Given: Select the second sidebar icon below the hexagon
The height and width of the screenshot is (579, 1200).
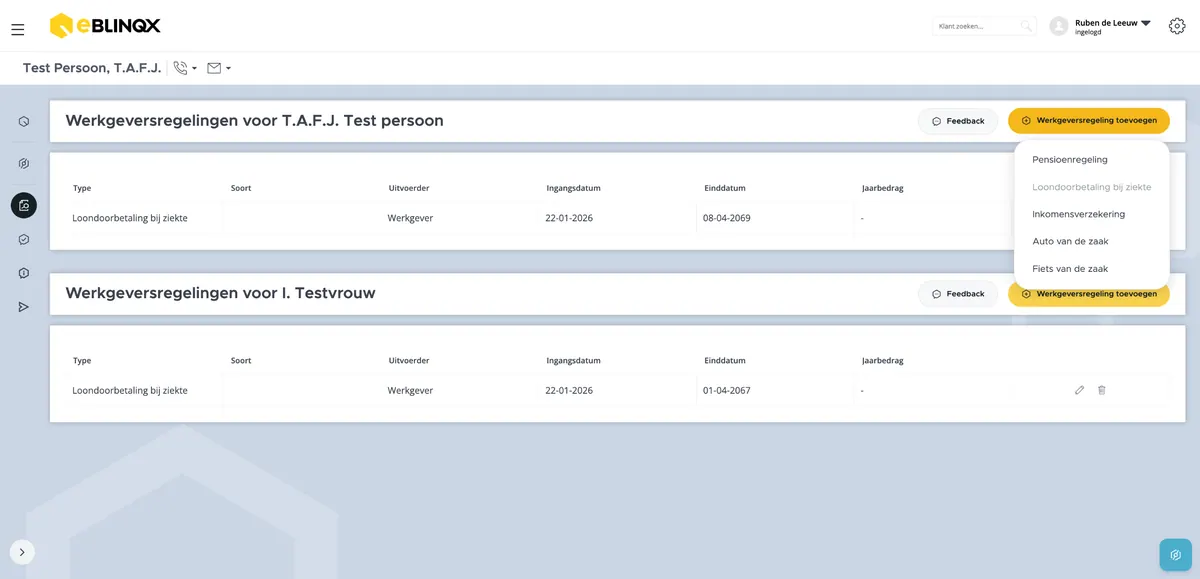Looking at the screenshot, I should coord(24,163).
